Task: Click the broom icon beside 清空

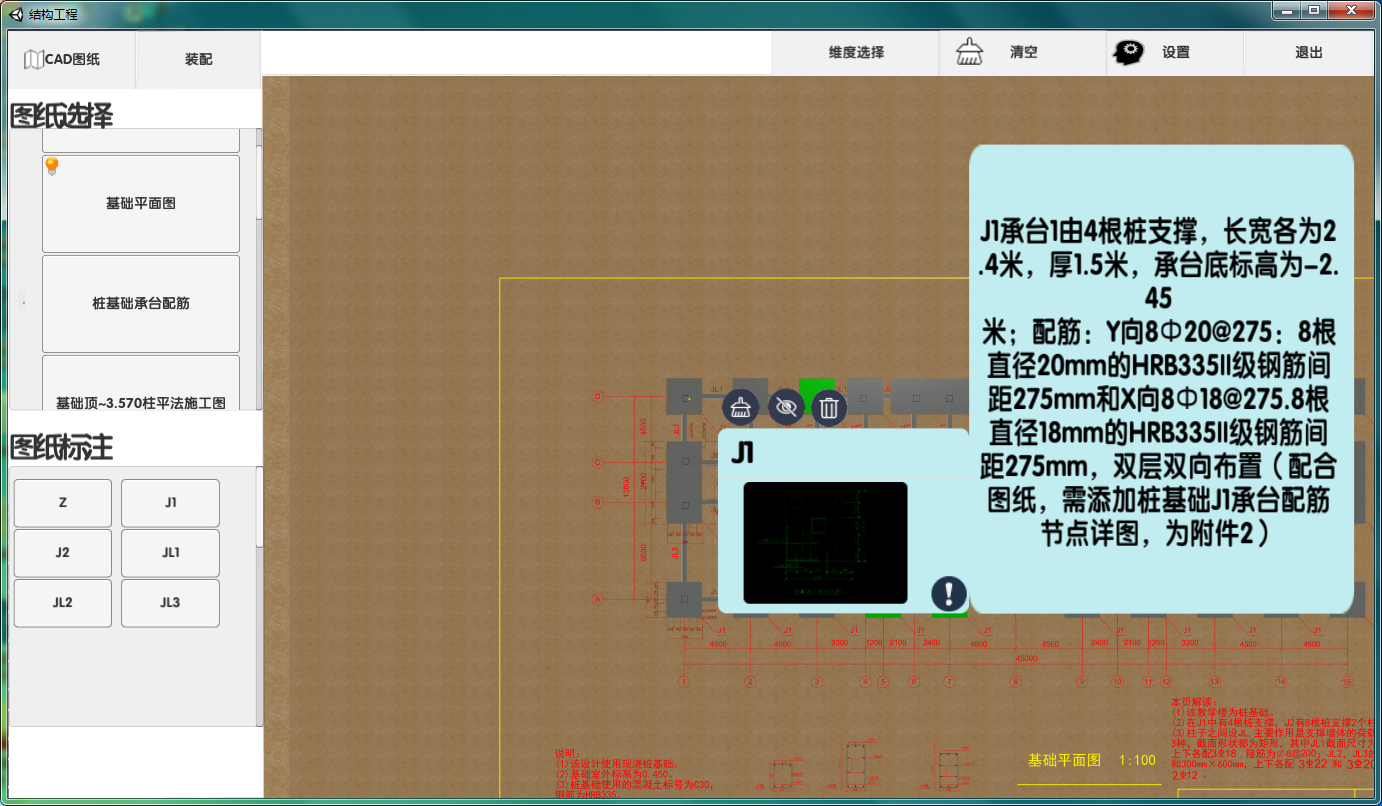Action: [x=969, y=53]
